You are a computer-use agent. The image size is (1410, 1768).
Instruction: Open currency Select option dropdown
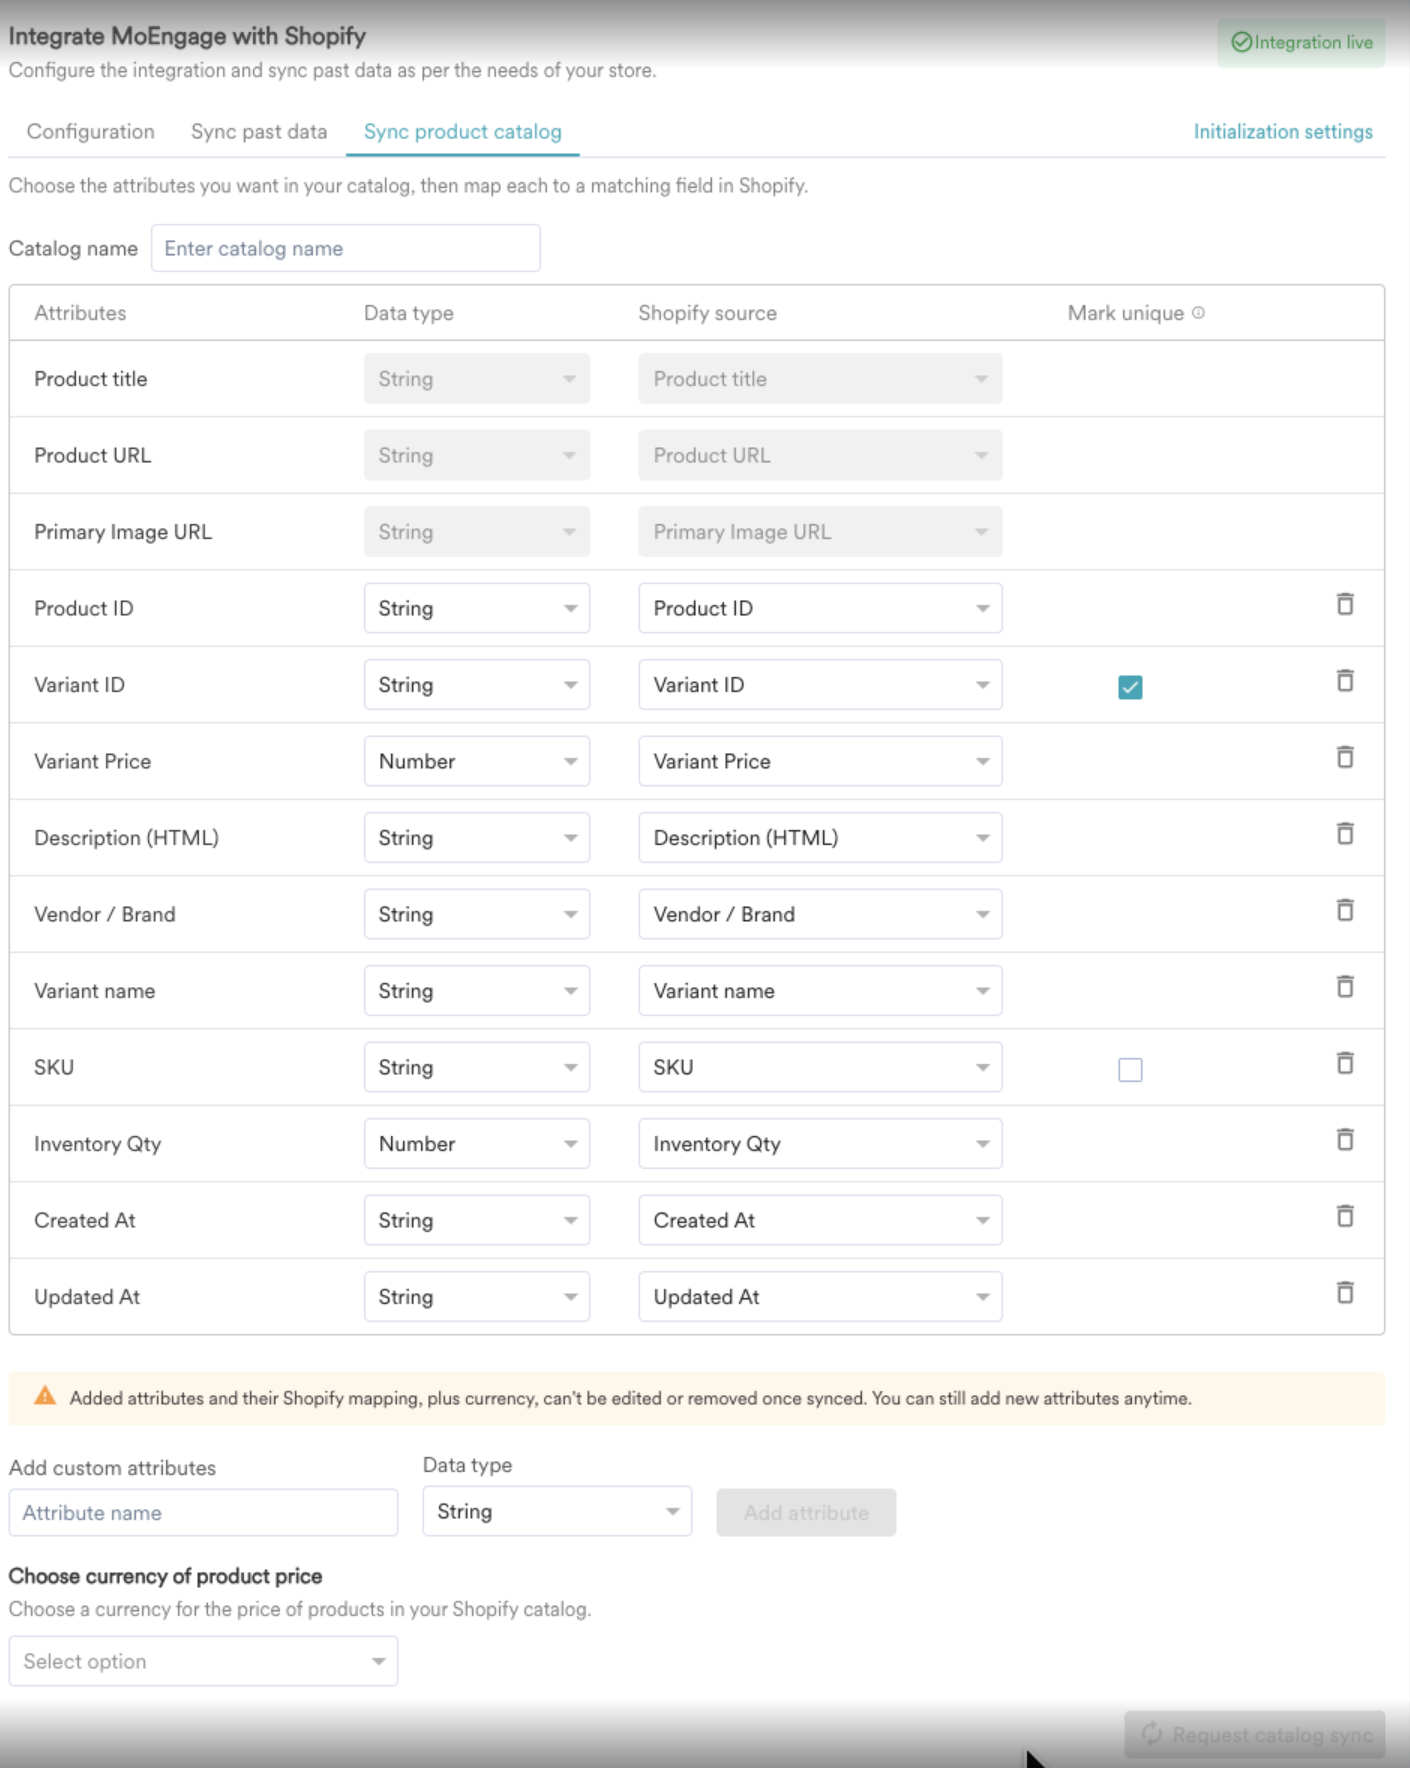tap(203, 1661)
